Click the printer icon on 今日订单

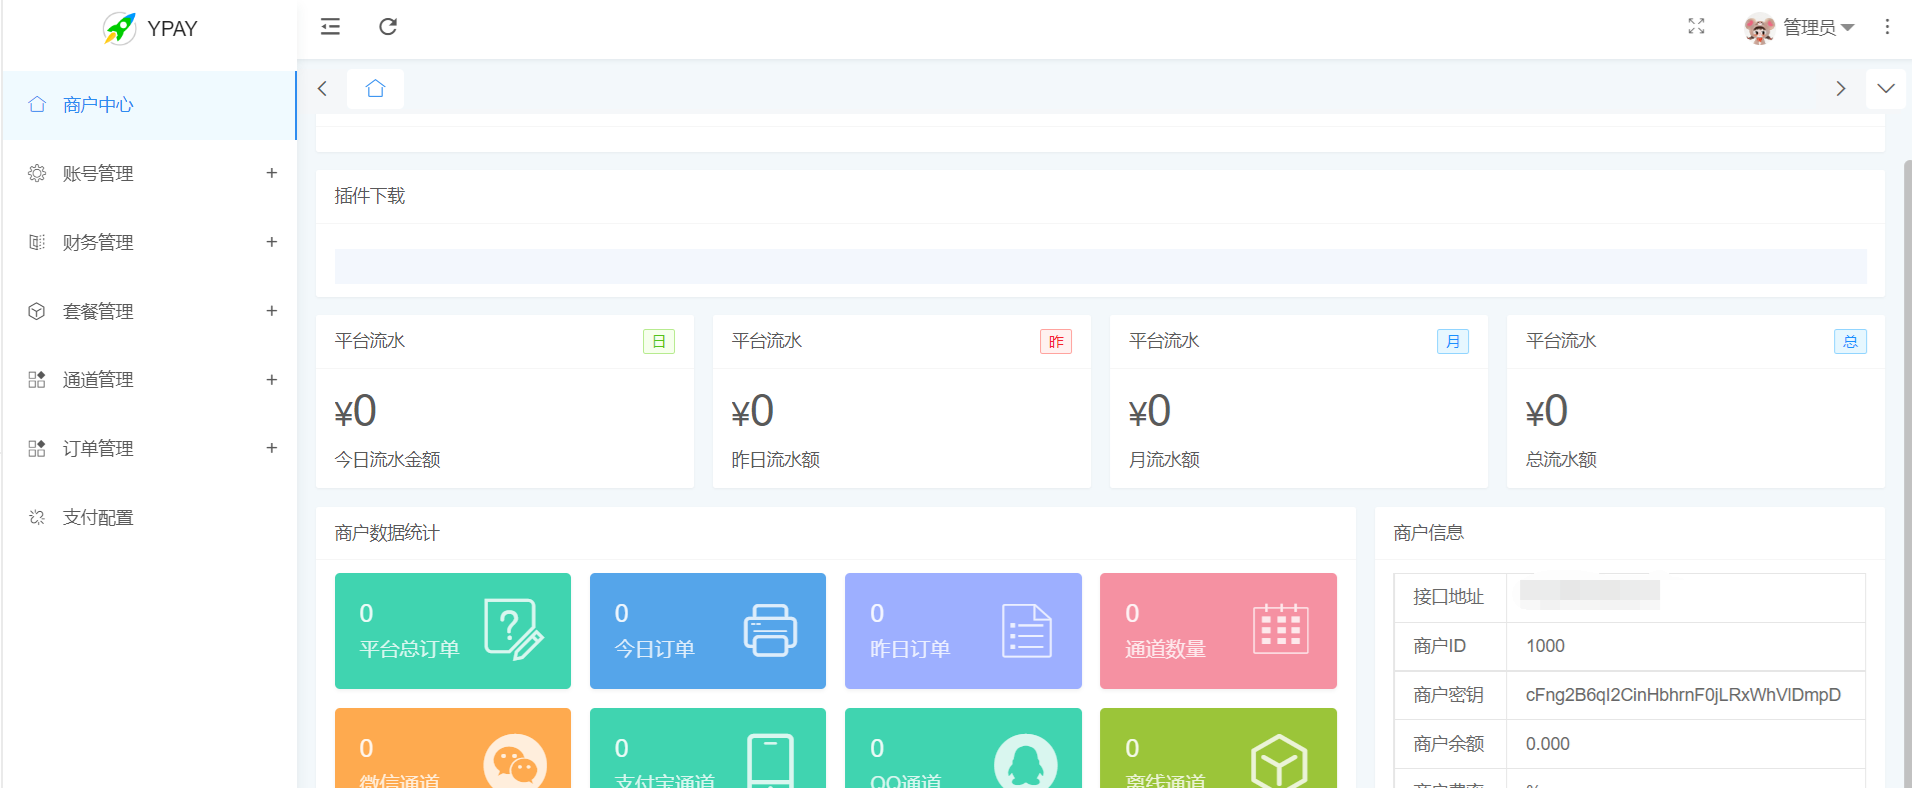coord(770,630)
